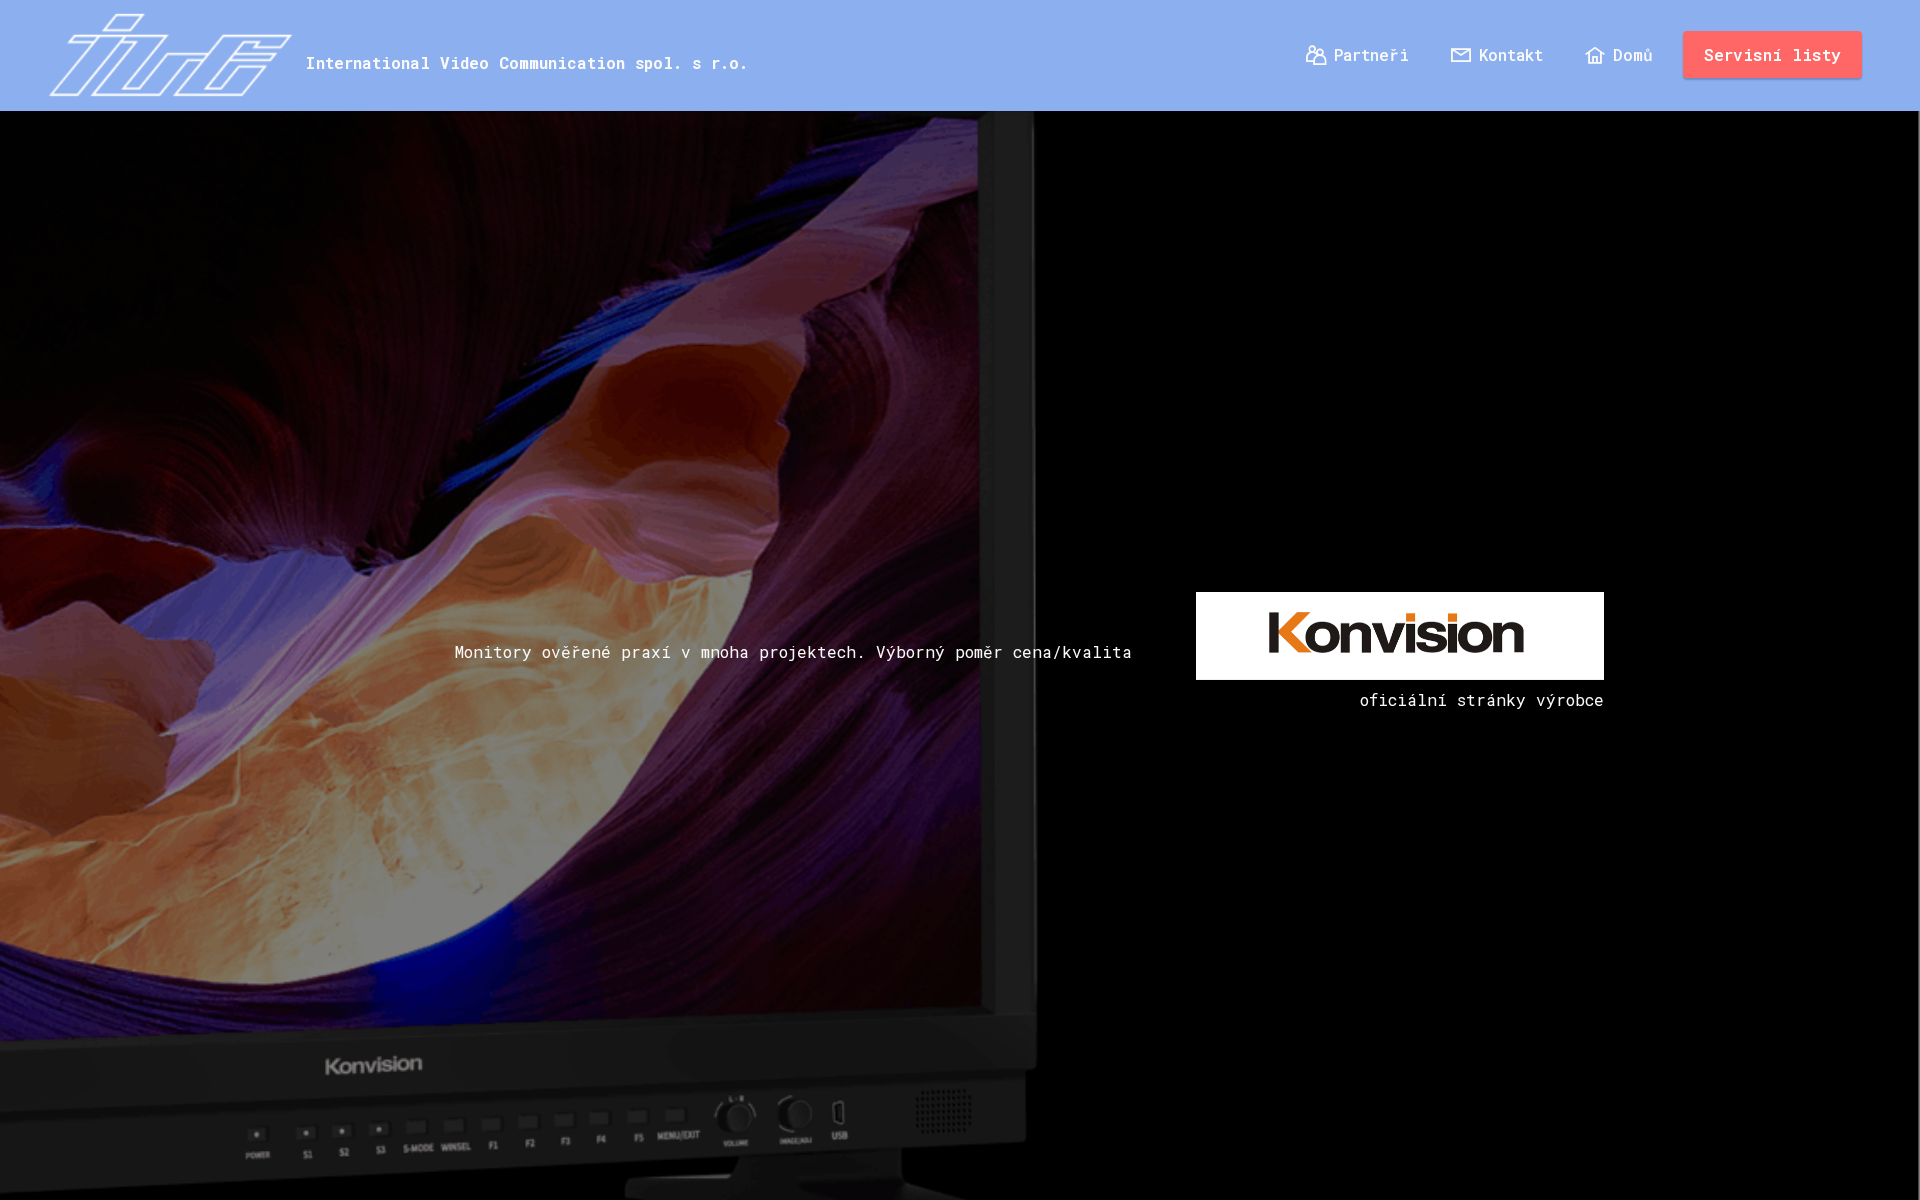The image size is (1920, 1200).
Task: Click the Domů home icon
Action: pyautogui.click(x=1594, y=56)
